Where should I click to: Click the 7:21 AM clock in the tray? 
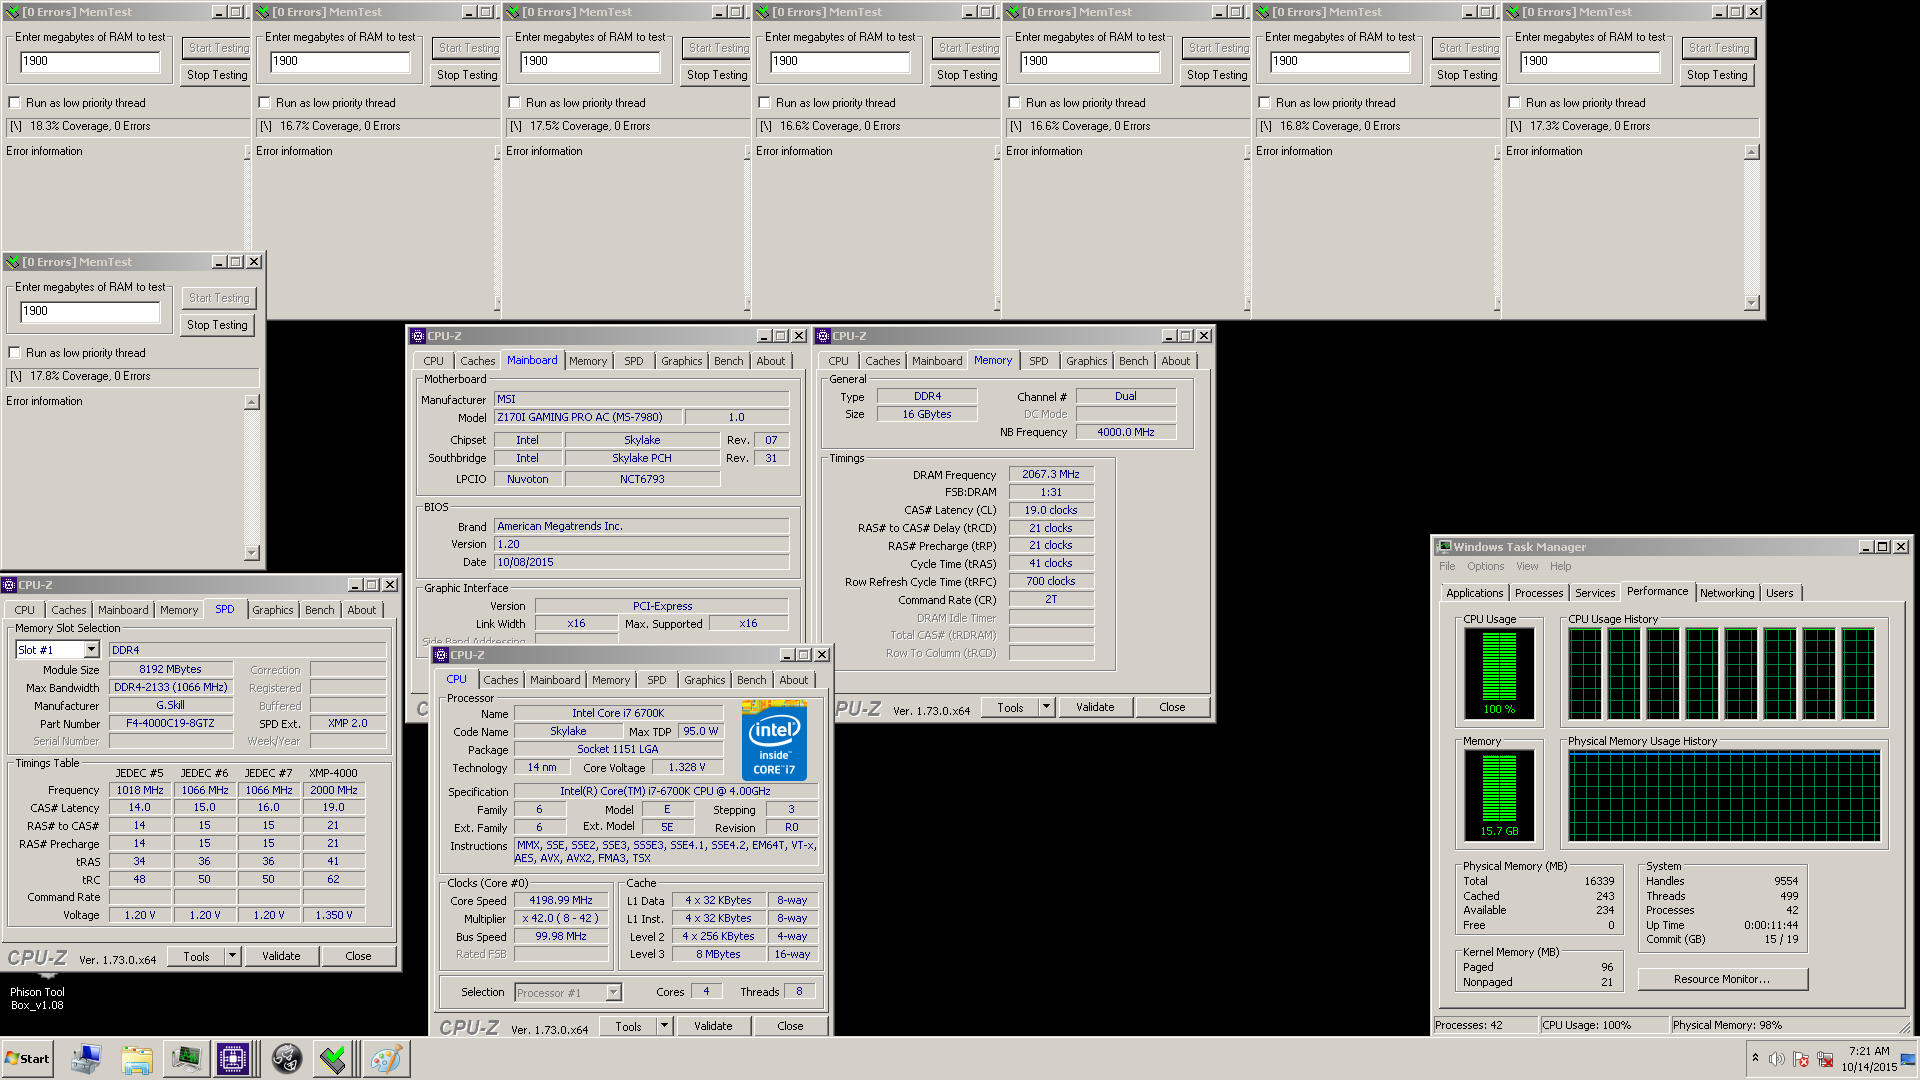coord(1869,1051)
